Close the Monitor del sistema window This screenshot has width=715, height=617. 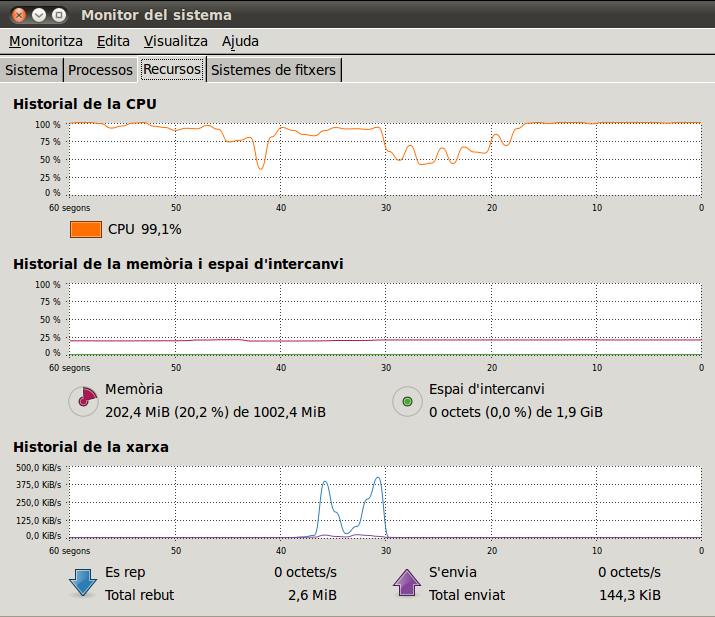tap(19, 15)
